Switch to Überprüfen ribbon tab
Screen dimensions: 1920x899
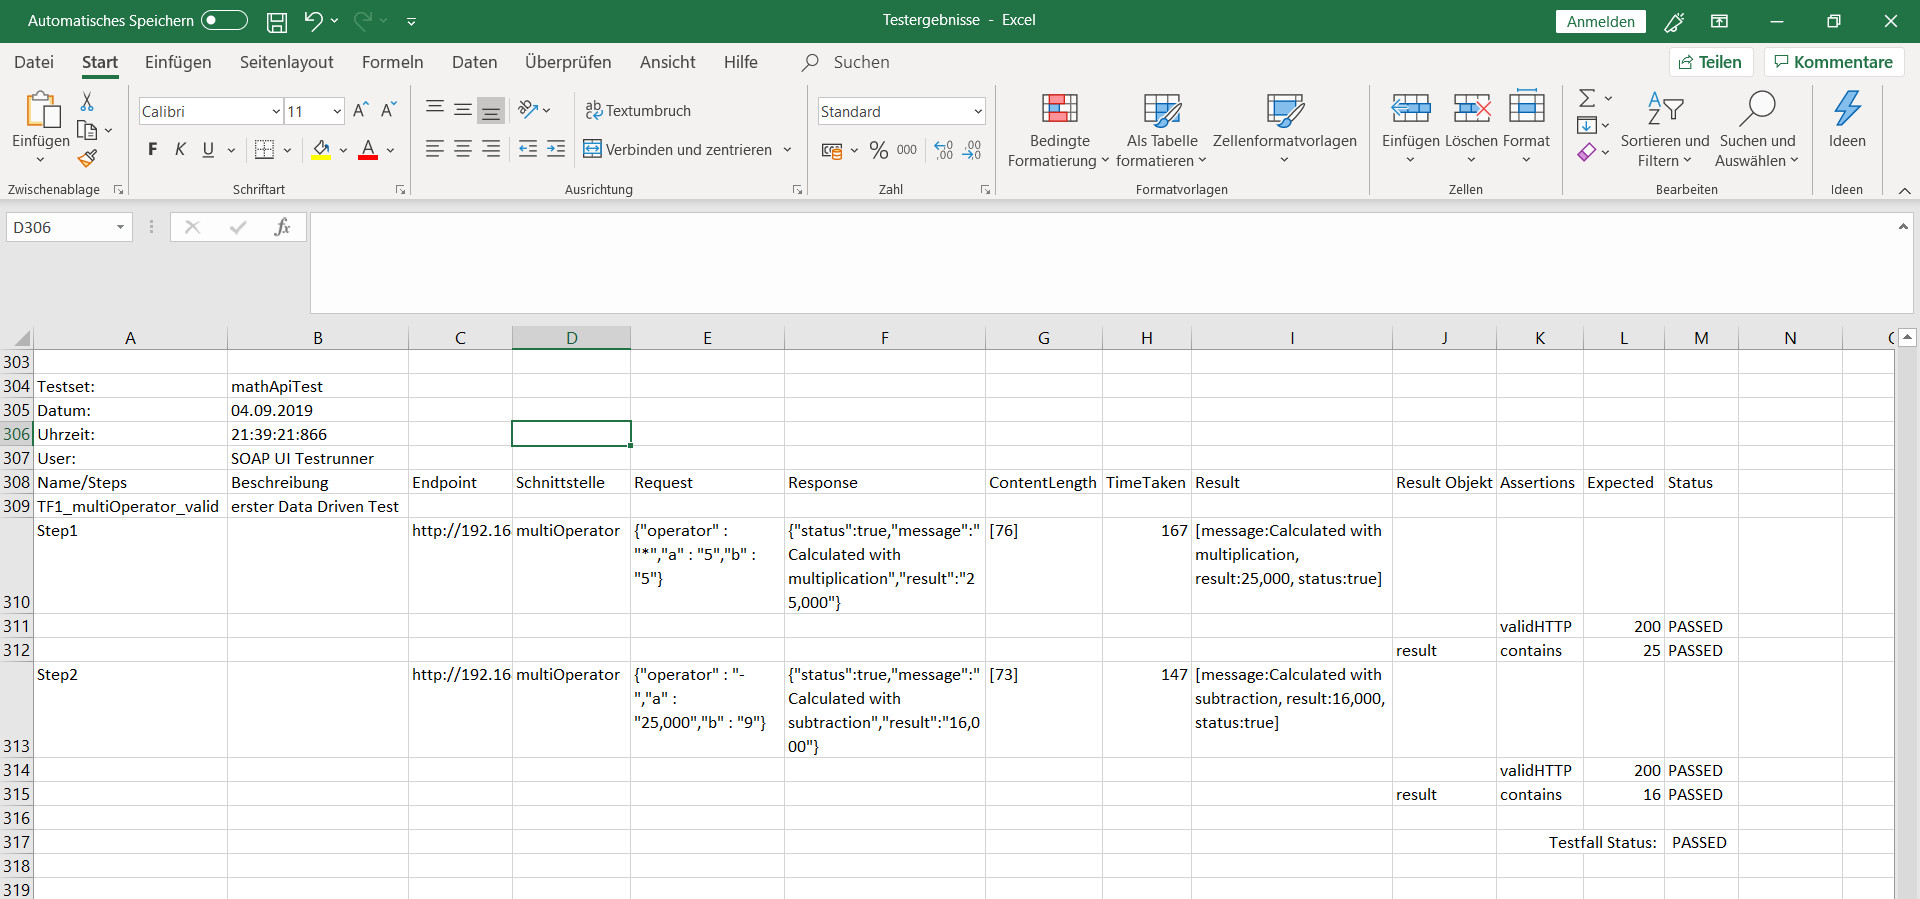[x=568, y=62]
